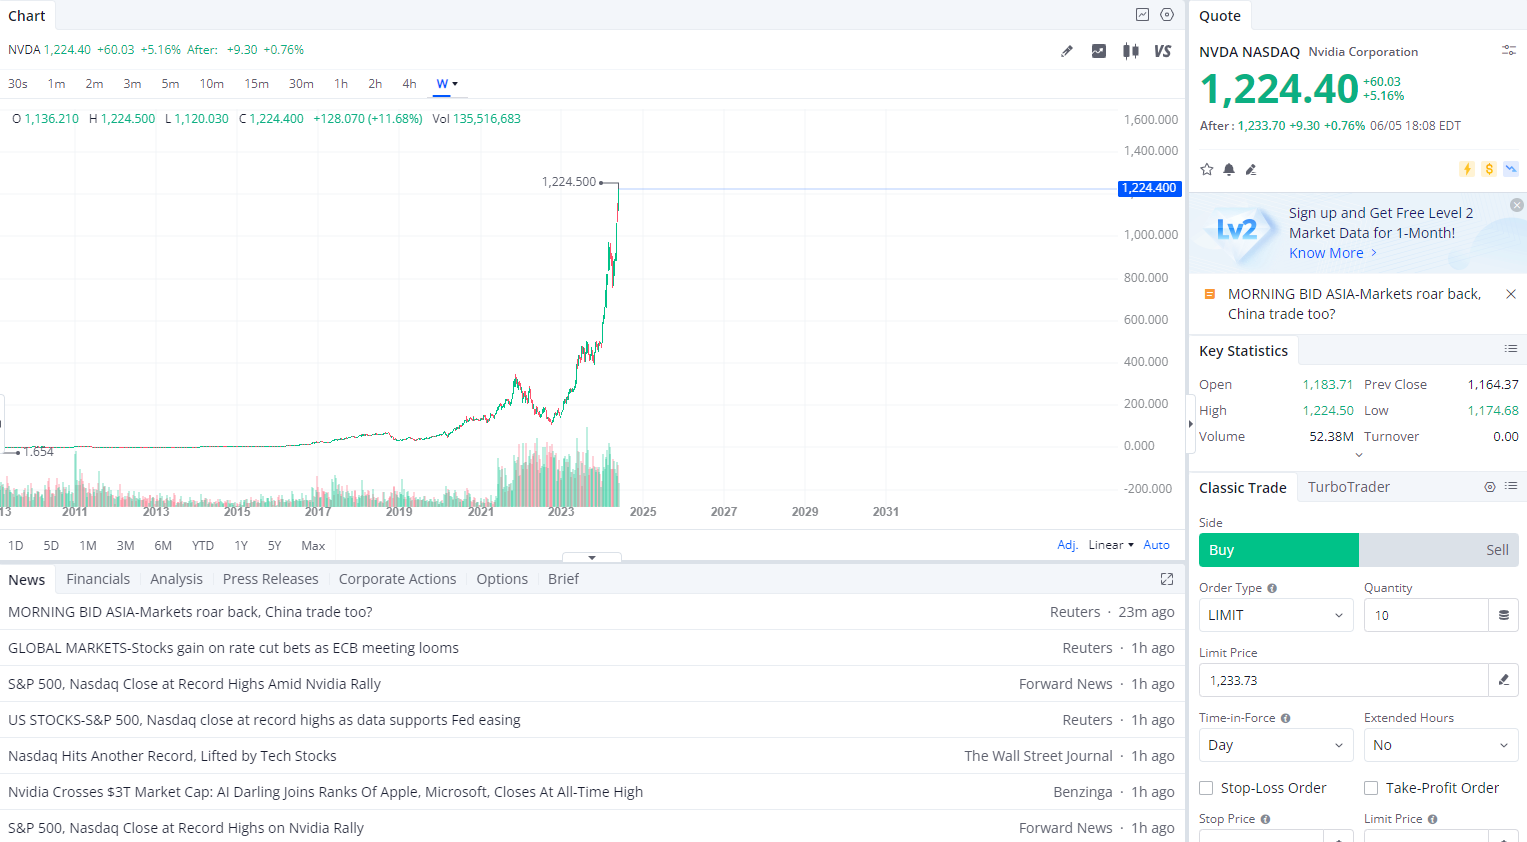Open chart settings hexagon icon
This screenshot has width=1527, height=842.
(1167, 15)
